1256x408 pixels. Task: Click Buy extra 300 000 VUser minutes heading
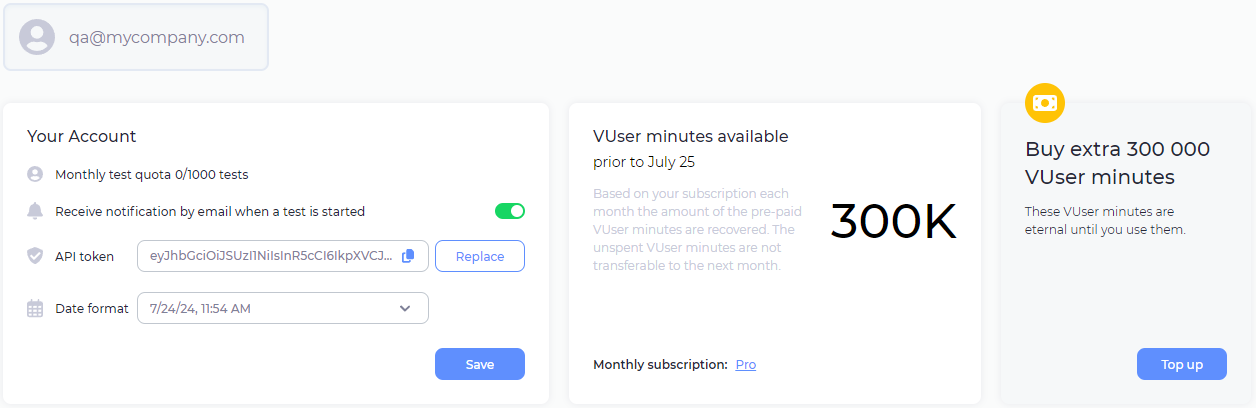1117,163
